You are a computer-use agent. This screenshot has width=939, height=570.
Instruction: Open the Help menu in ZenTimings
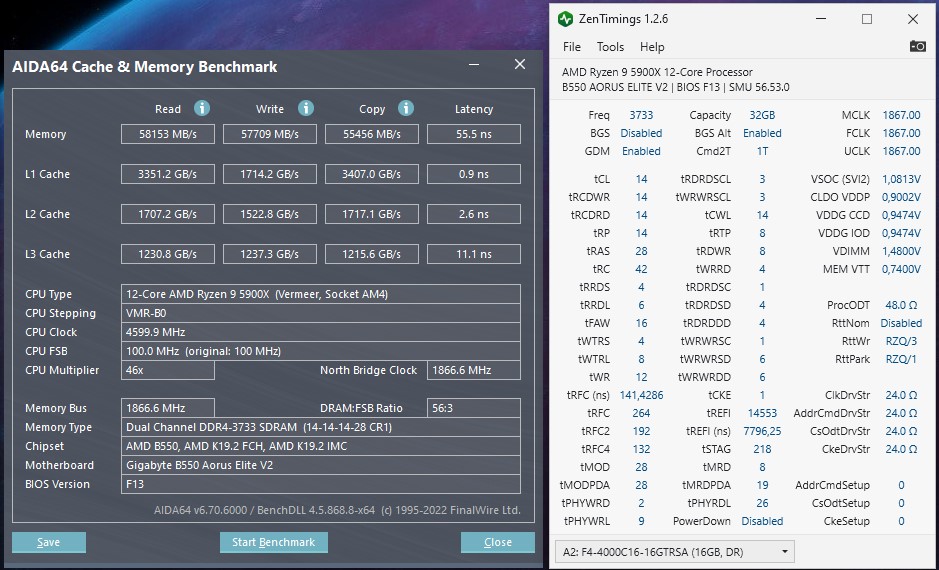click(652, 47)
